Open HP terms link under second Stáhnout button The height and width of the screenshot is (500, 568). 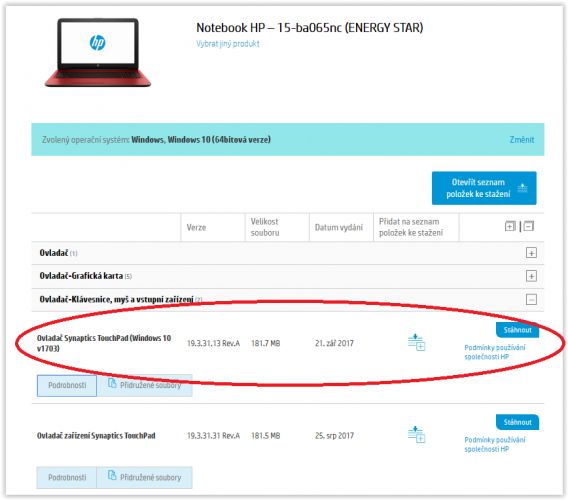pos(494,444)
